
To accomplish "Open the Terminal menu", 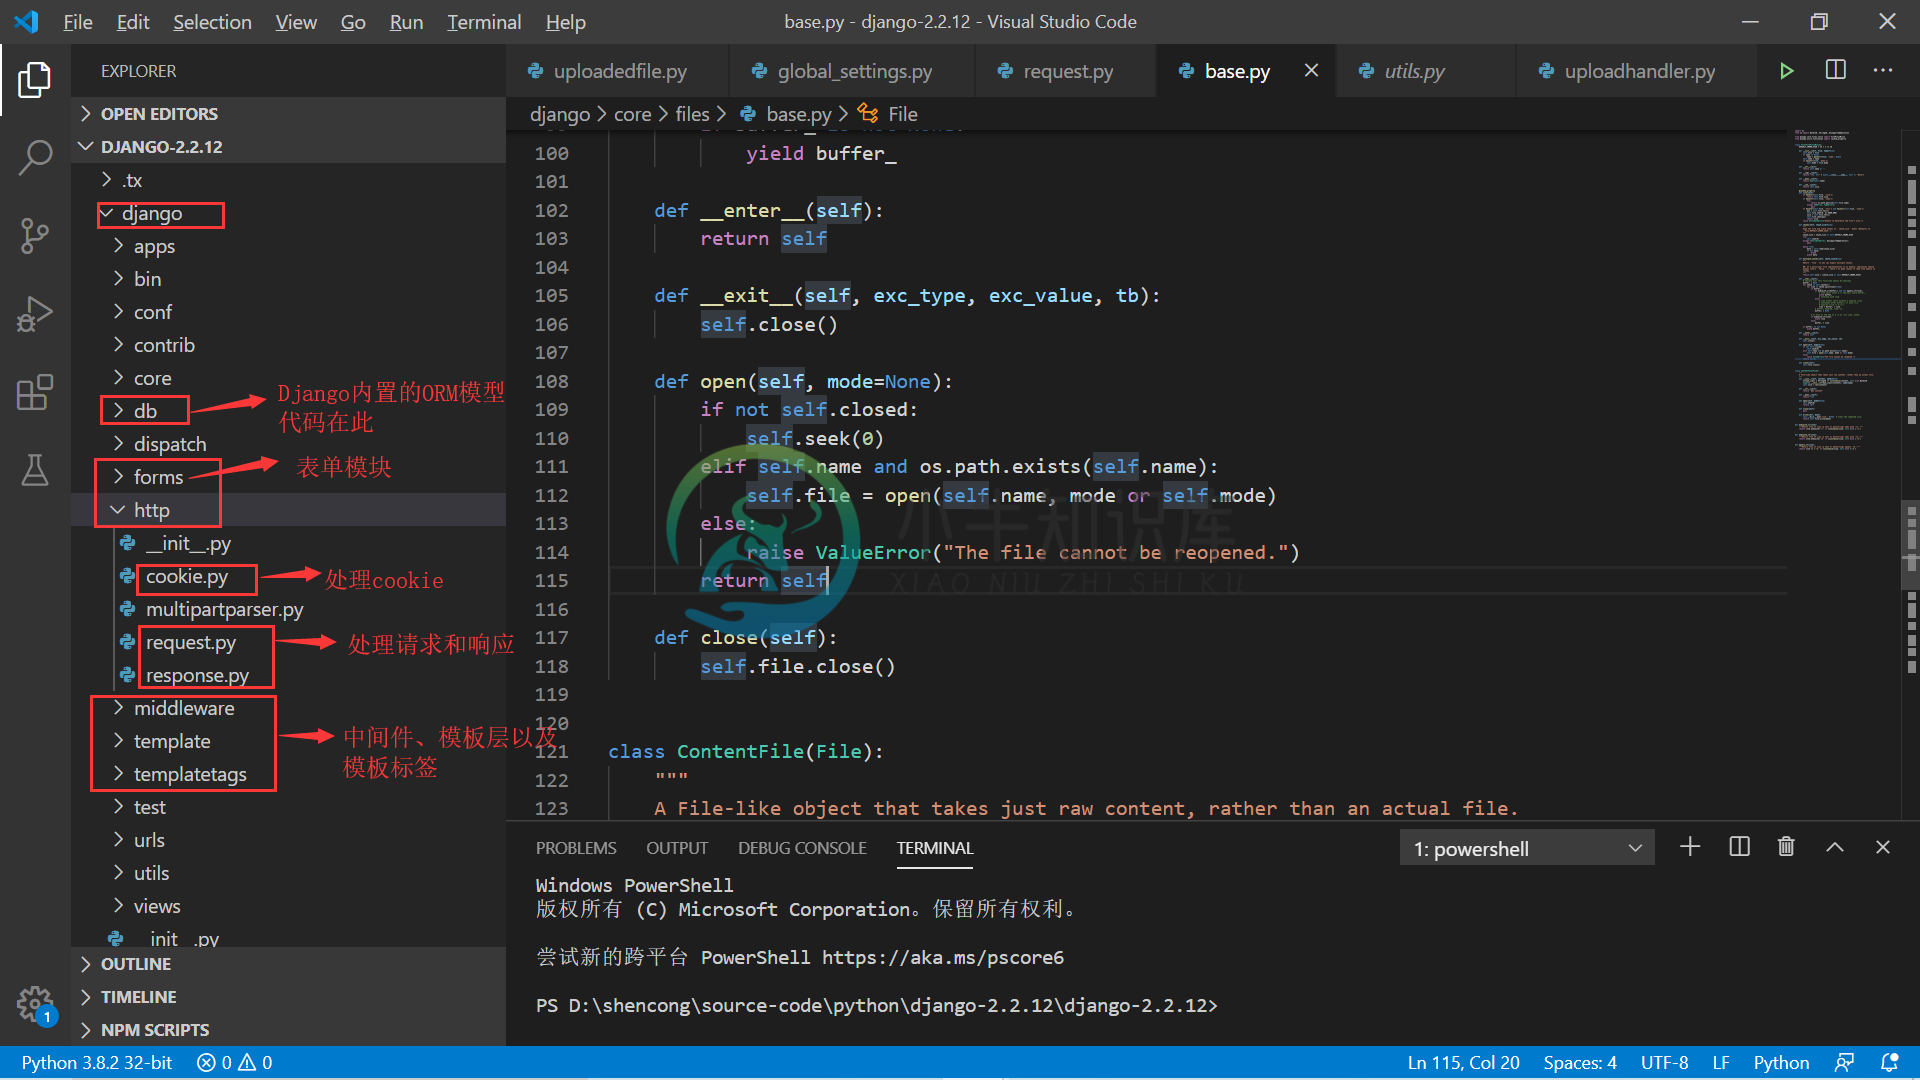I will 484,22.
